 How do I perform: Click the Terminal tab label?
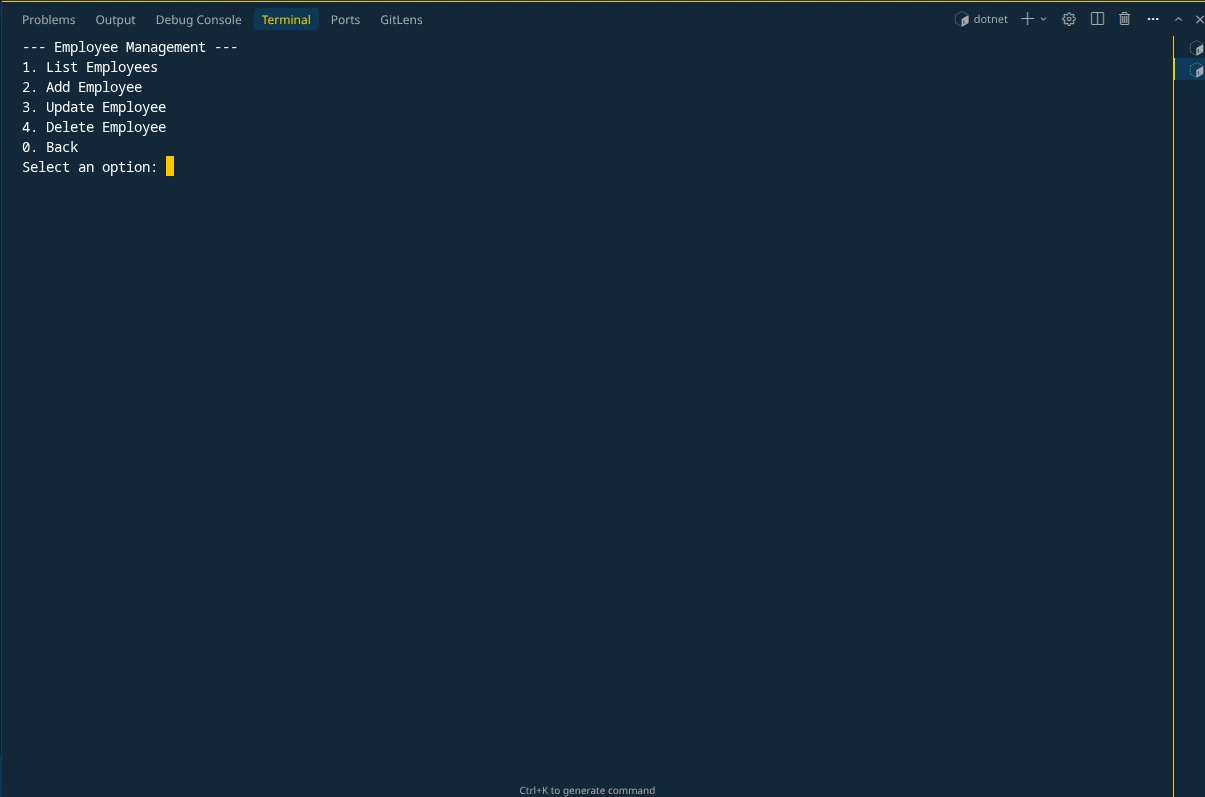[x=286, y=19]
